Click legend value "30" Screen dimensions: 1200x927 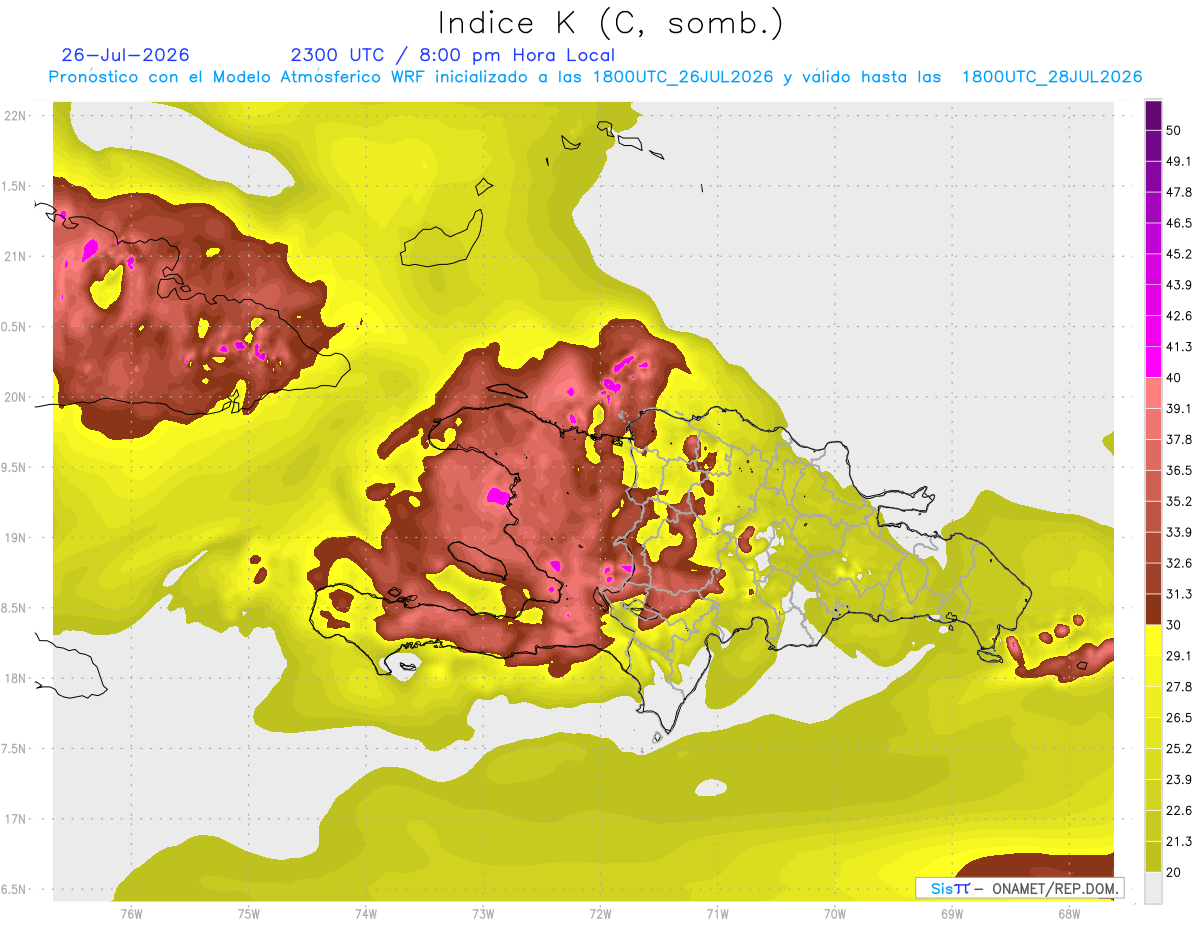point(1174,625)
